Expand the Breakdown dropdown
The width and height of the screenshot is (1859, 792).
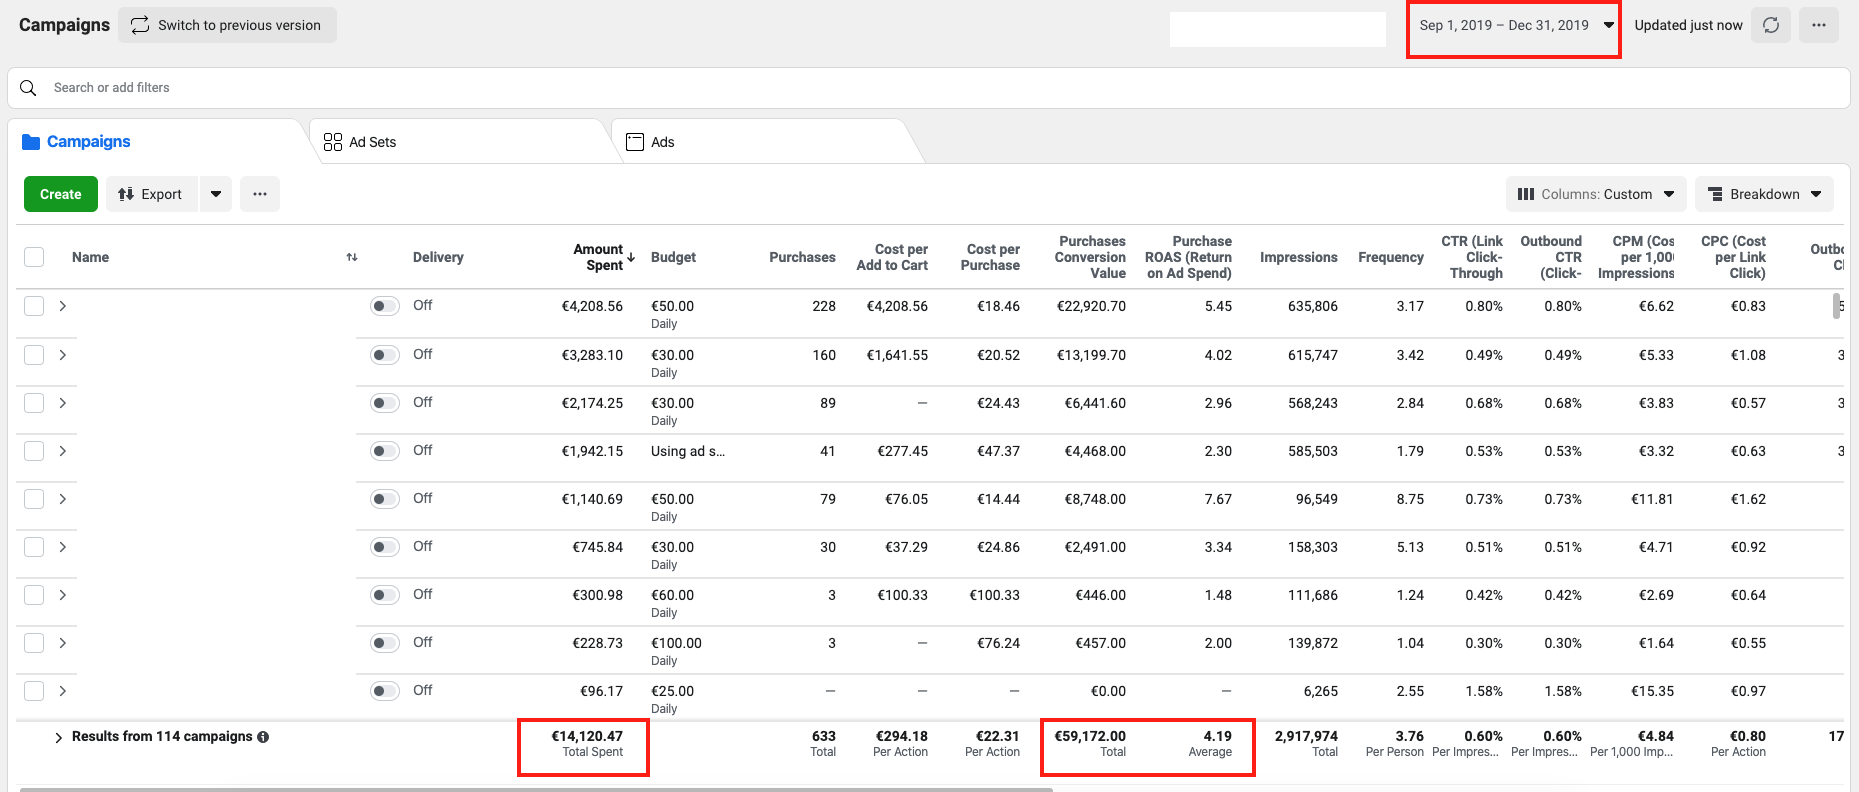(1764, 194)
